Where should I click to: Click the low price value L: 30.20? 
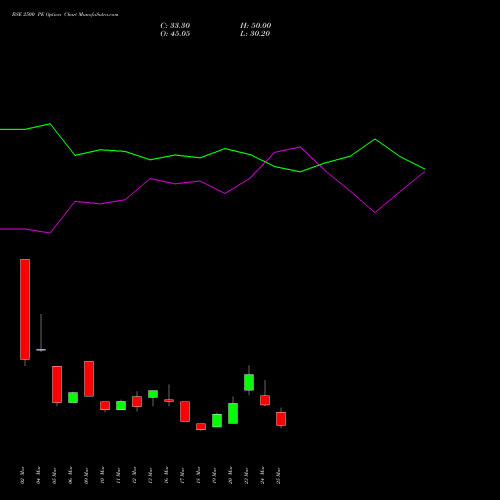point(255,34)
